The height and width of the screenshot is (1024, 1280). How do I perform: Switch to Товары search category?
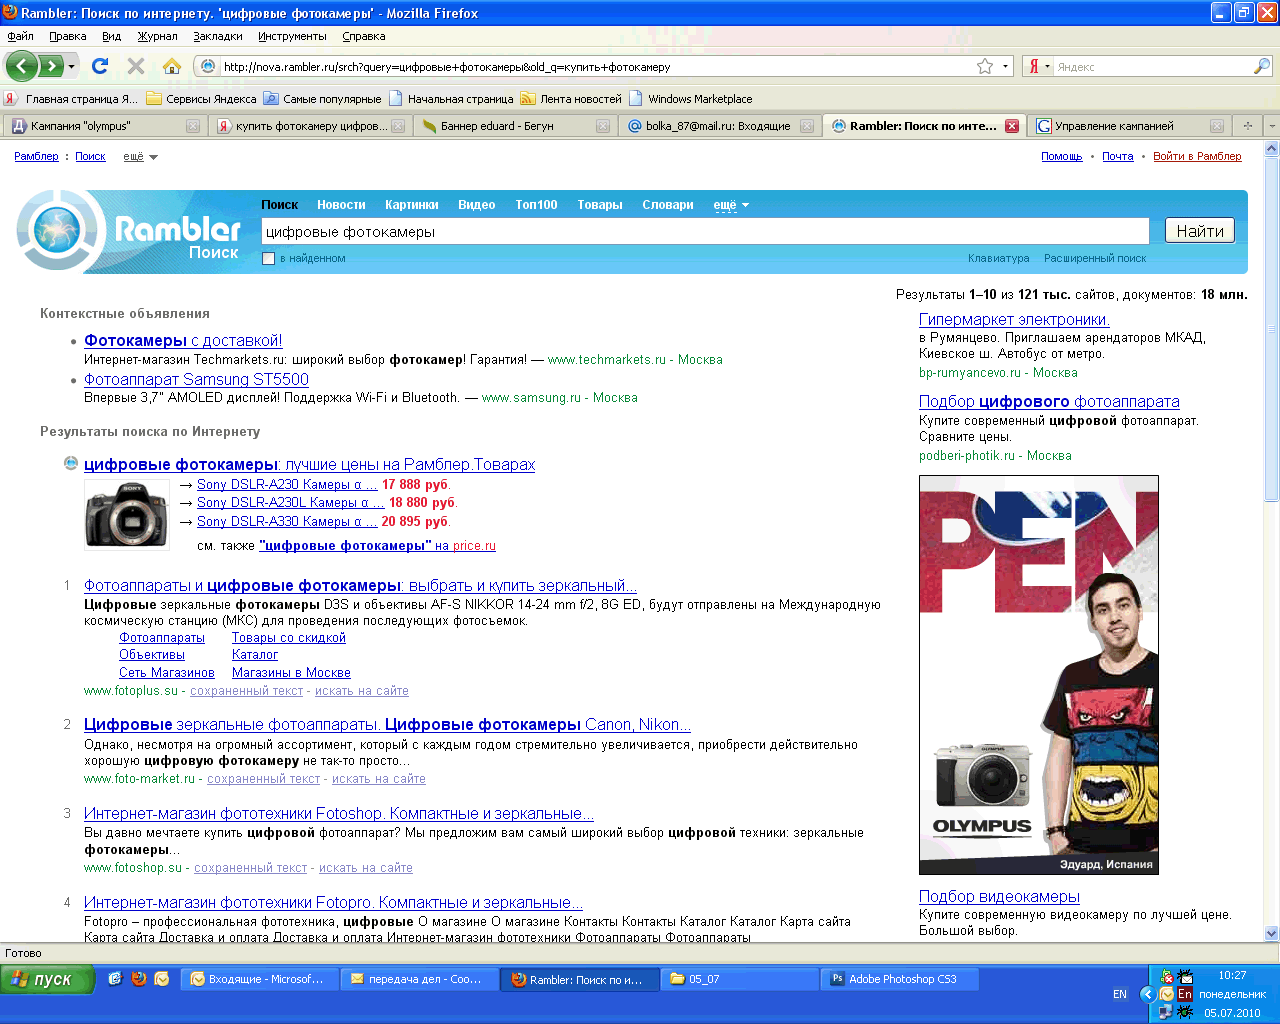pos(599,205)
